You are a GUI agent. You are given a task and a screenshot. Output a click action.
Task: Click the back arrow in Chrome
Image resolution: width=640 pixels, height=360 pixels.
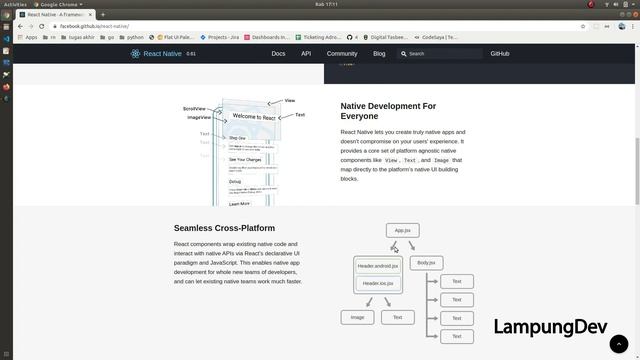(20, 26)
